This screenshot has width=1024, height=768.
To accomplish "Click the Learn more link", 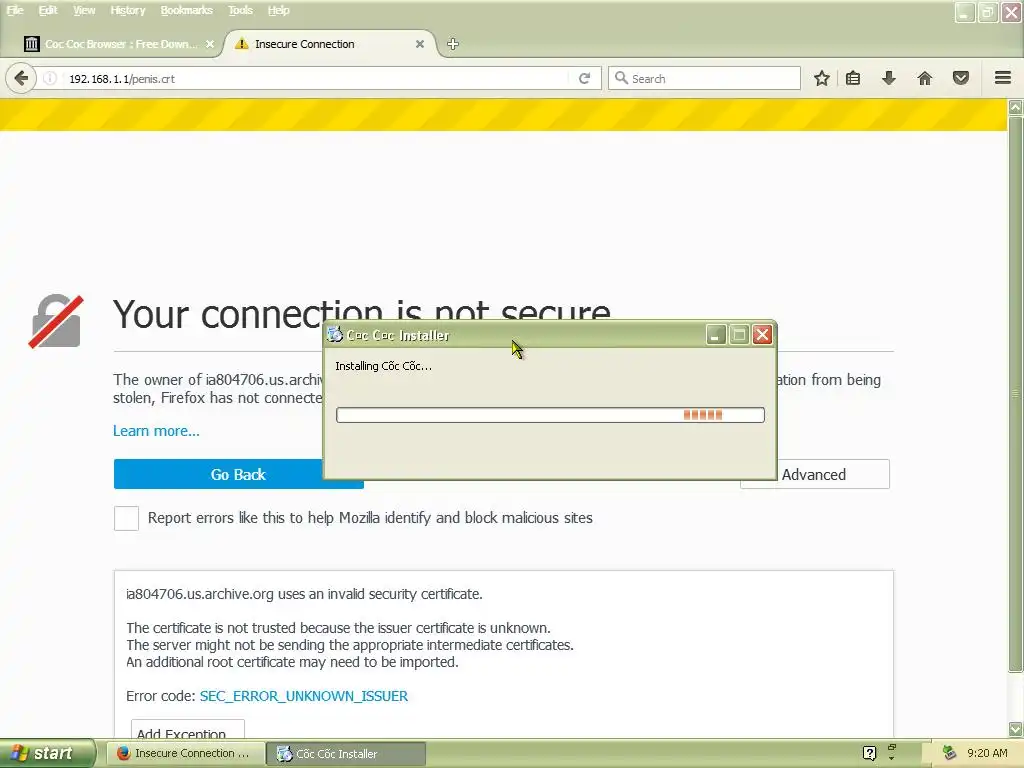I will tap(156, 431).
